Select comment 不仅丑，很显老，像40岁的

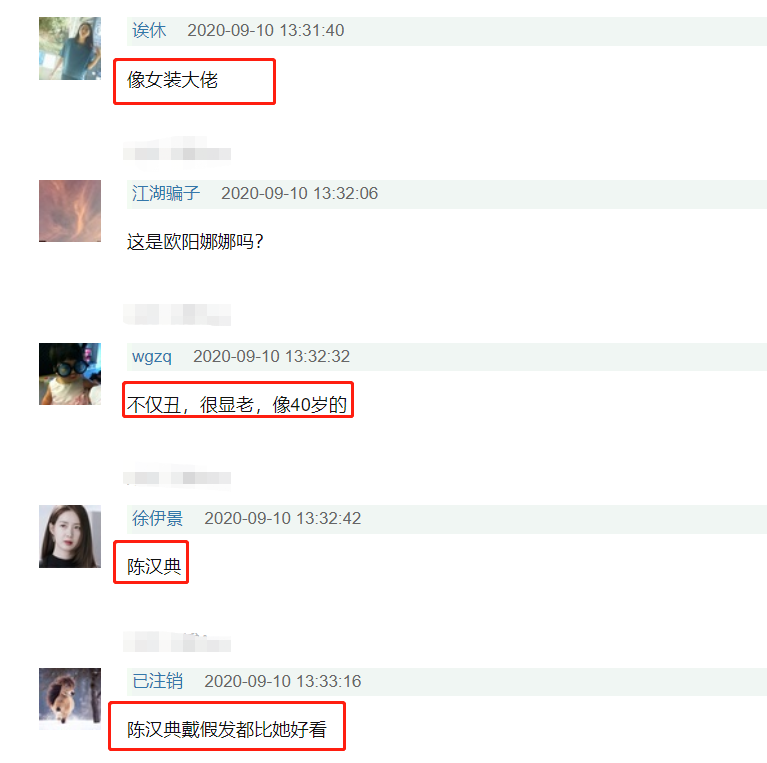(237, 405)
